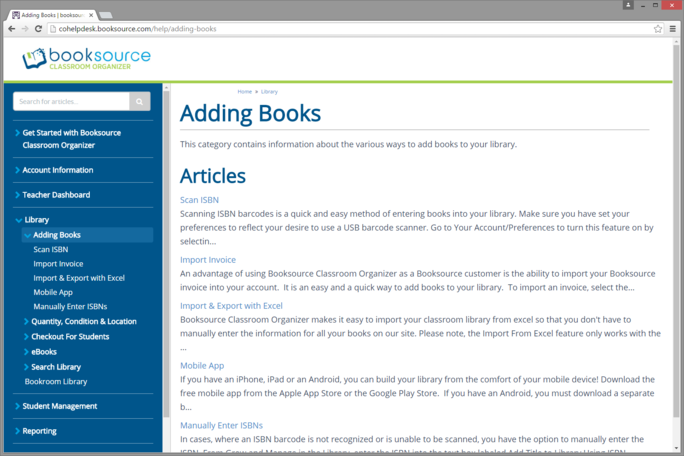Open Import & Export with Excel article

[x=231, y=306]
